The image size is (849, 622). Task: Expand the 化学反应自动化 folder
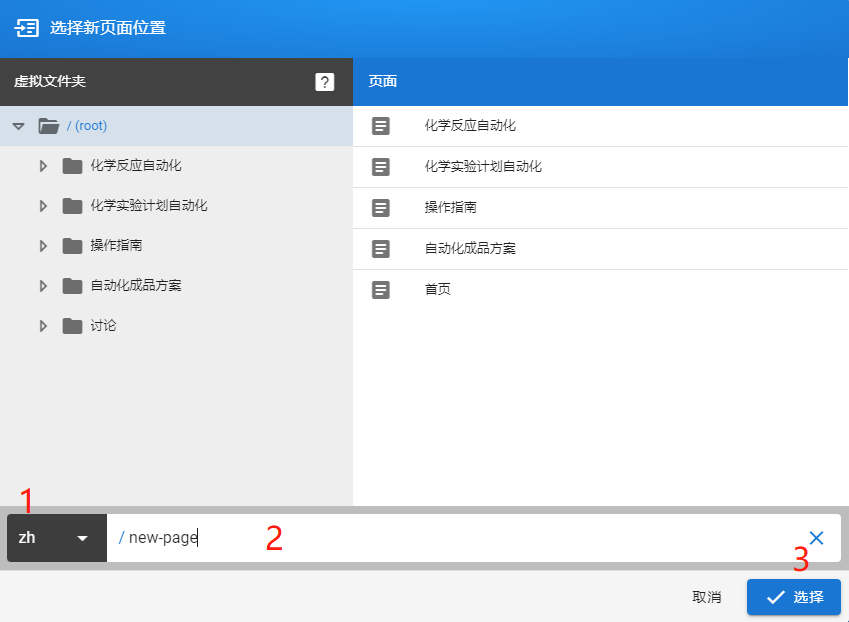click(43, 165)
